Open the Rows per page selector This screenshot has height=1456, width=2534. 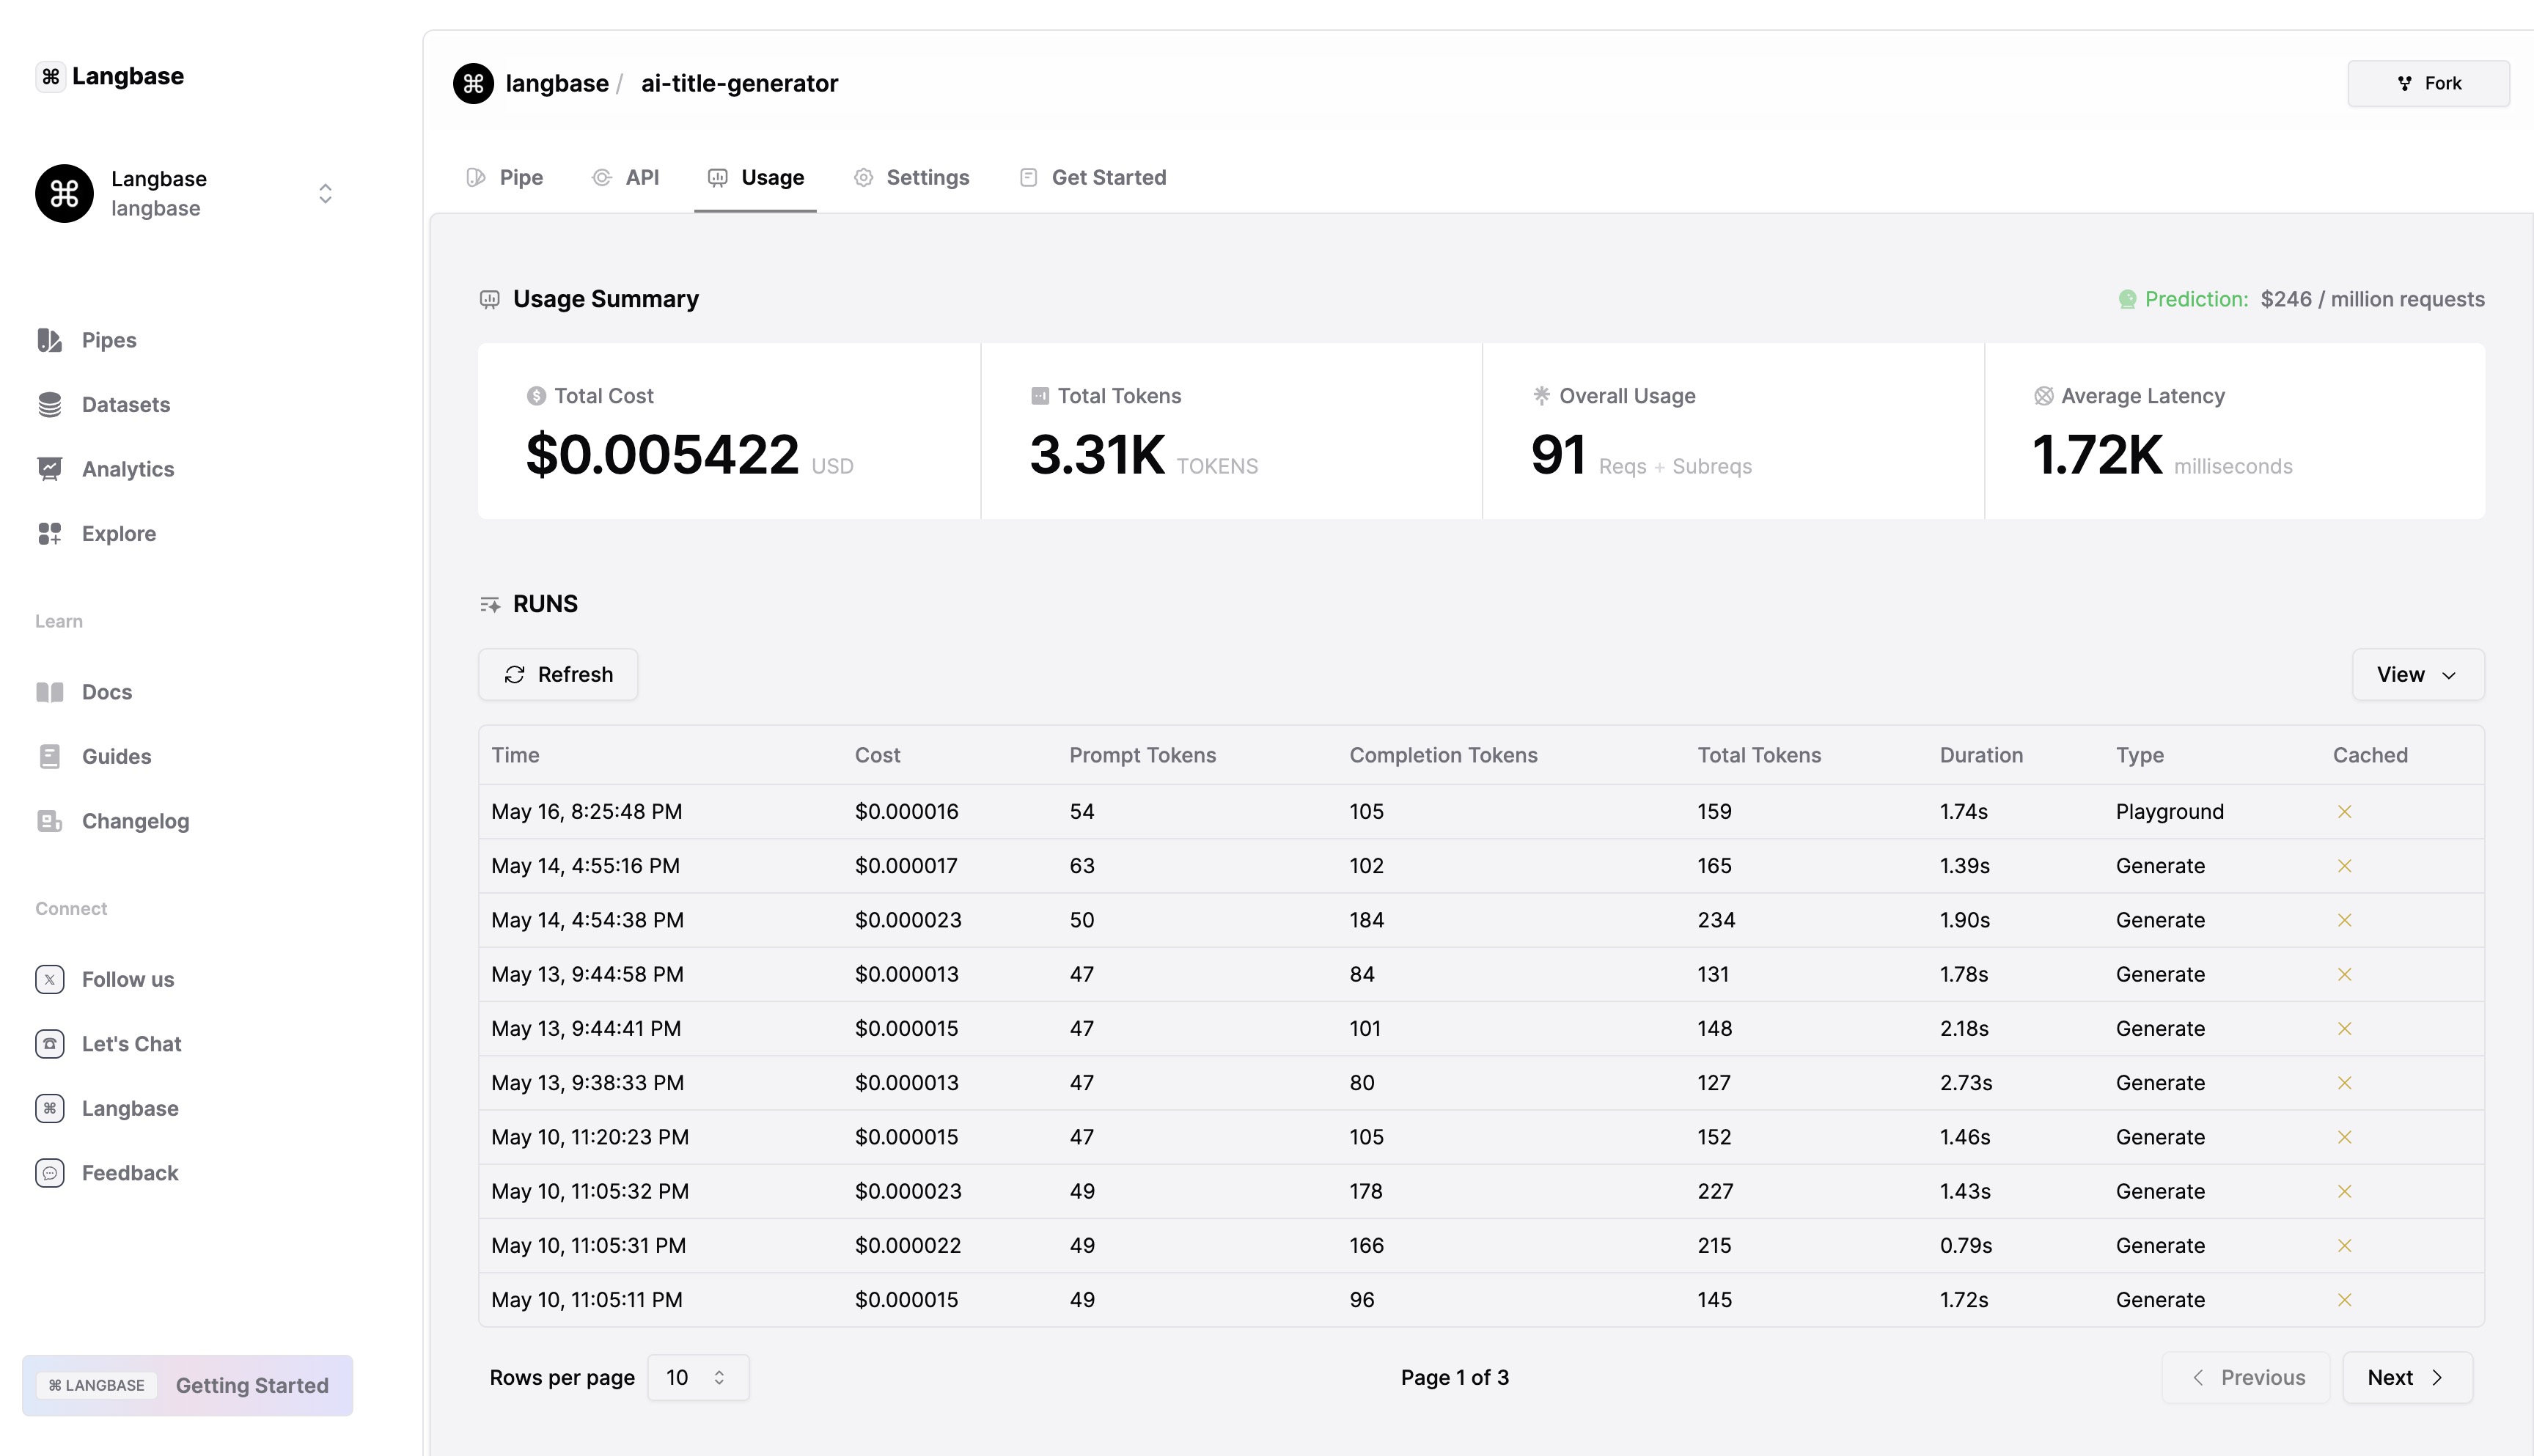click(697, 1378)
